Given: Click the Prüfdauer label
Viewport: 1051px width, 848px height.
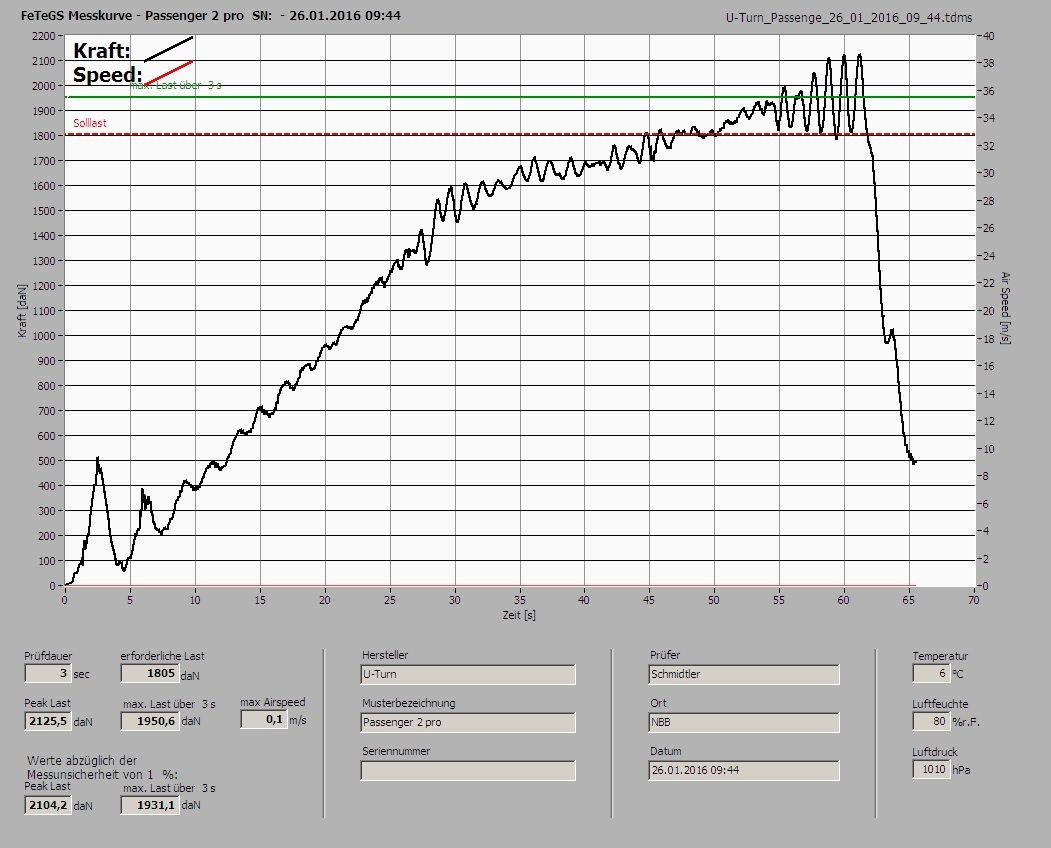Looking at the screenshot, I should coord(48,656).
